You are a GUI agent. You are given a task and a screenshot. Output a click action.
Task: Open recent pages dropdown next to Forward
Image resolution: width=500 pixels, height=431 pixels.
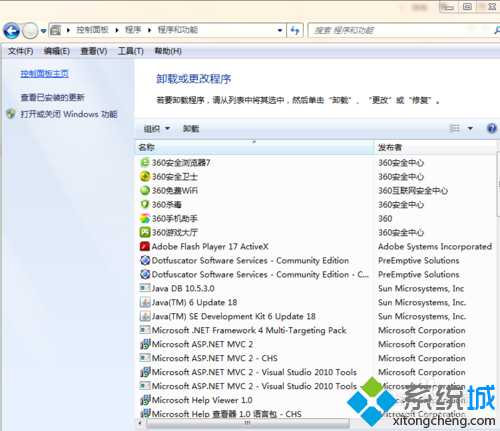(43, 31)
